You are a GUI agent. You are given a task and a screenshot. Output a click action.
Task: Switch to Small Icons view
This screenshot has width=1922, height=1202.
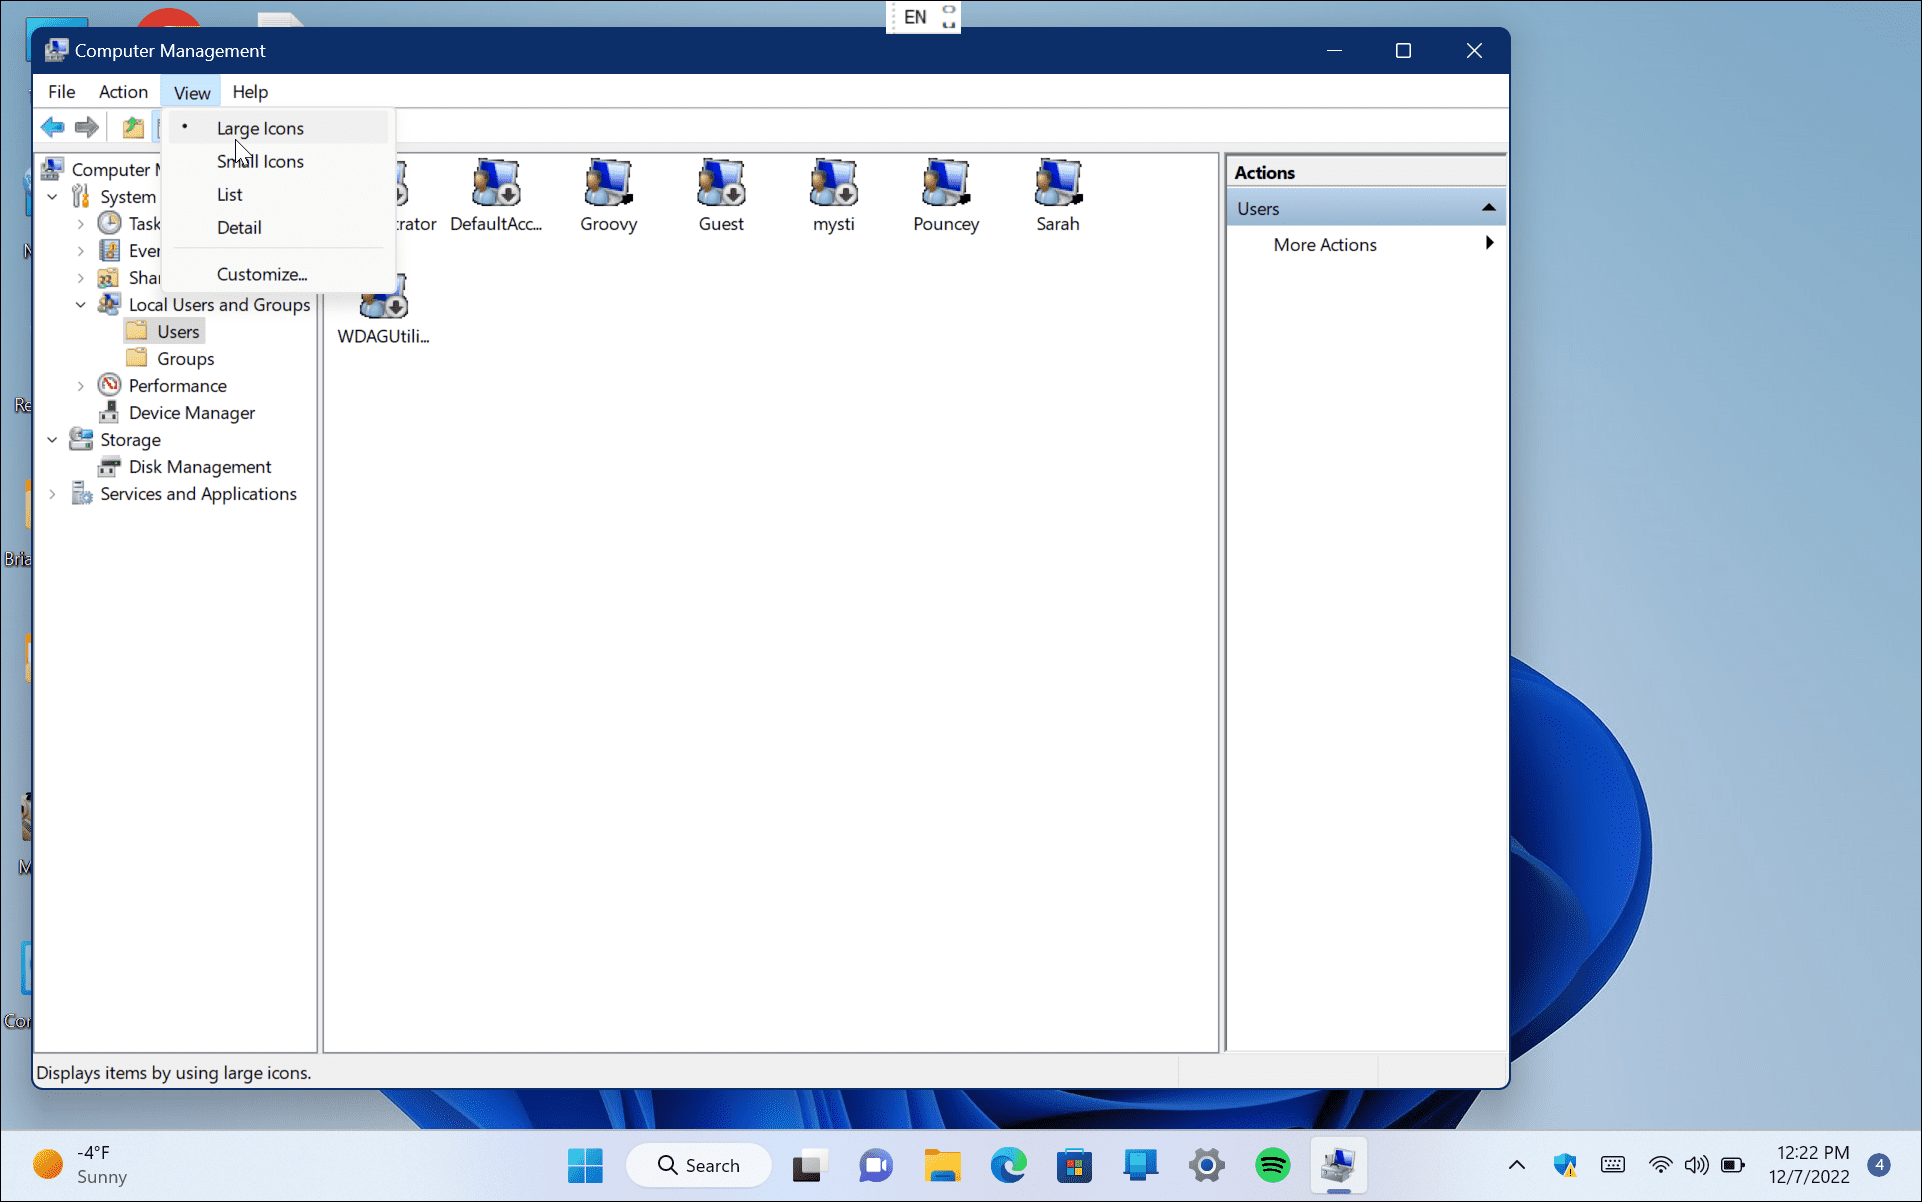tap(260, 161)
